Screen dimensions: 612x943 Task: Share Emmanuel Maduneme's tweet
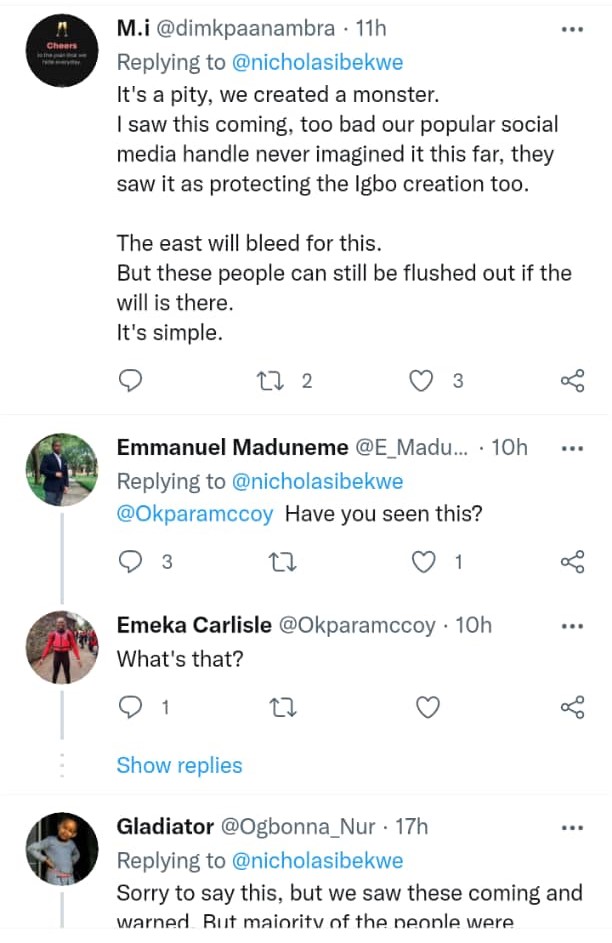[572, 562]
